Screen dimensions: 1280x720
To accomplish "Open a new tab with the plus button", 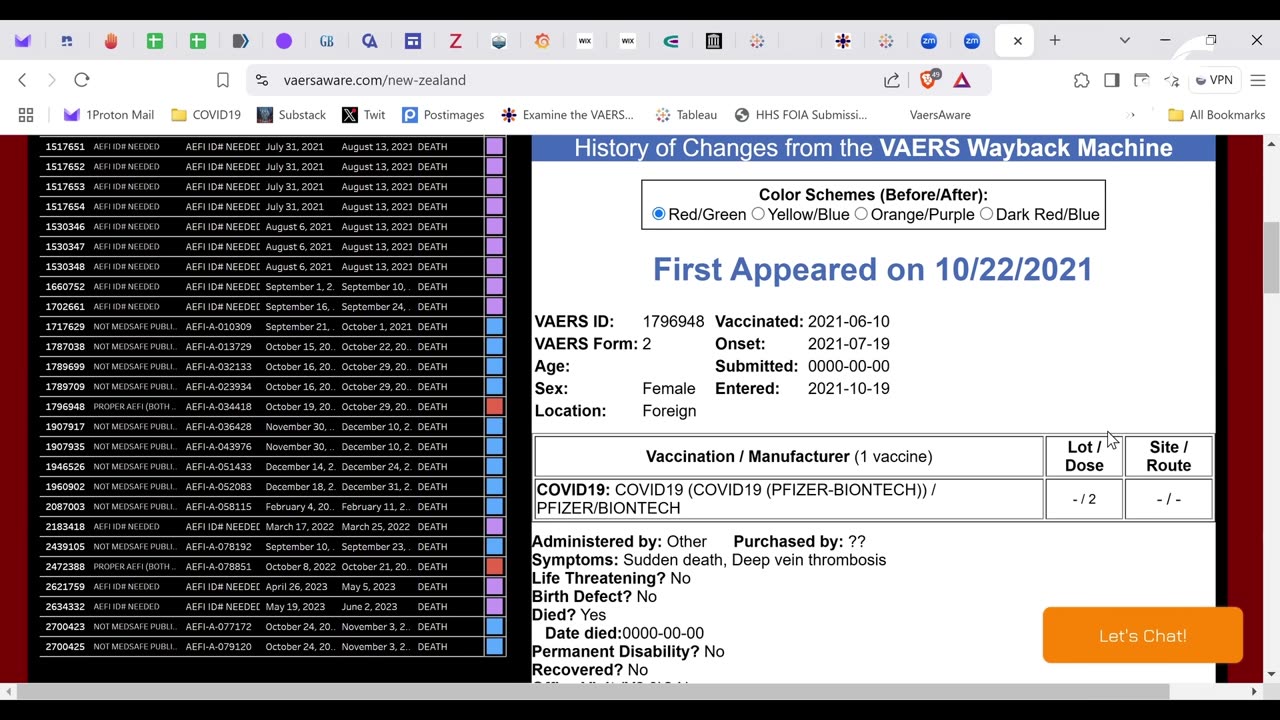I will (x=1054, y=40).
